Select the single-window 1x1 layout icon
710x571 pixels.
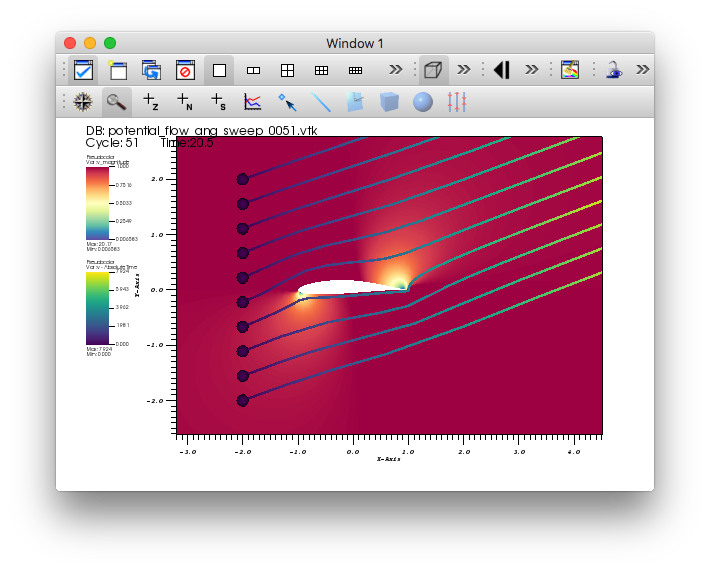pos(219,70)
